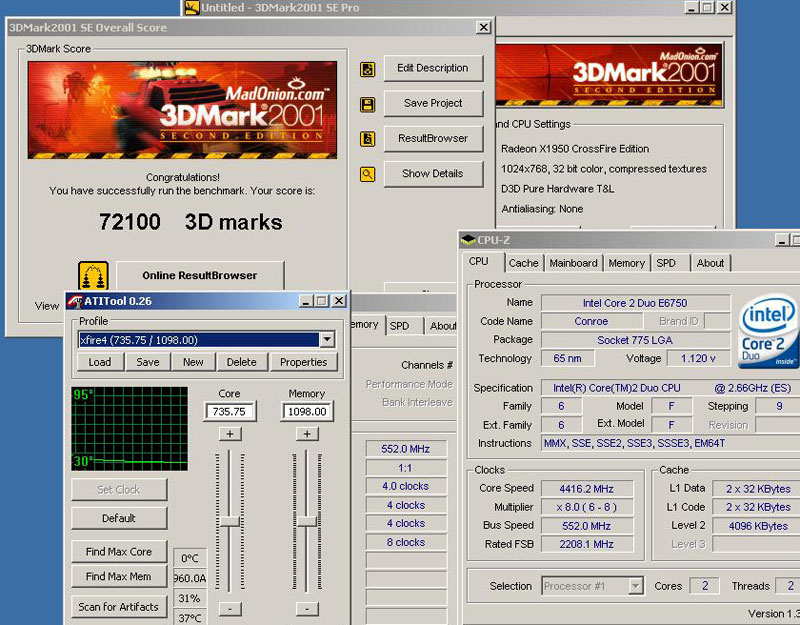
Task: Click the Show Details magnifier icon
Action: [367, 174]
